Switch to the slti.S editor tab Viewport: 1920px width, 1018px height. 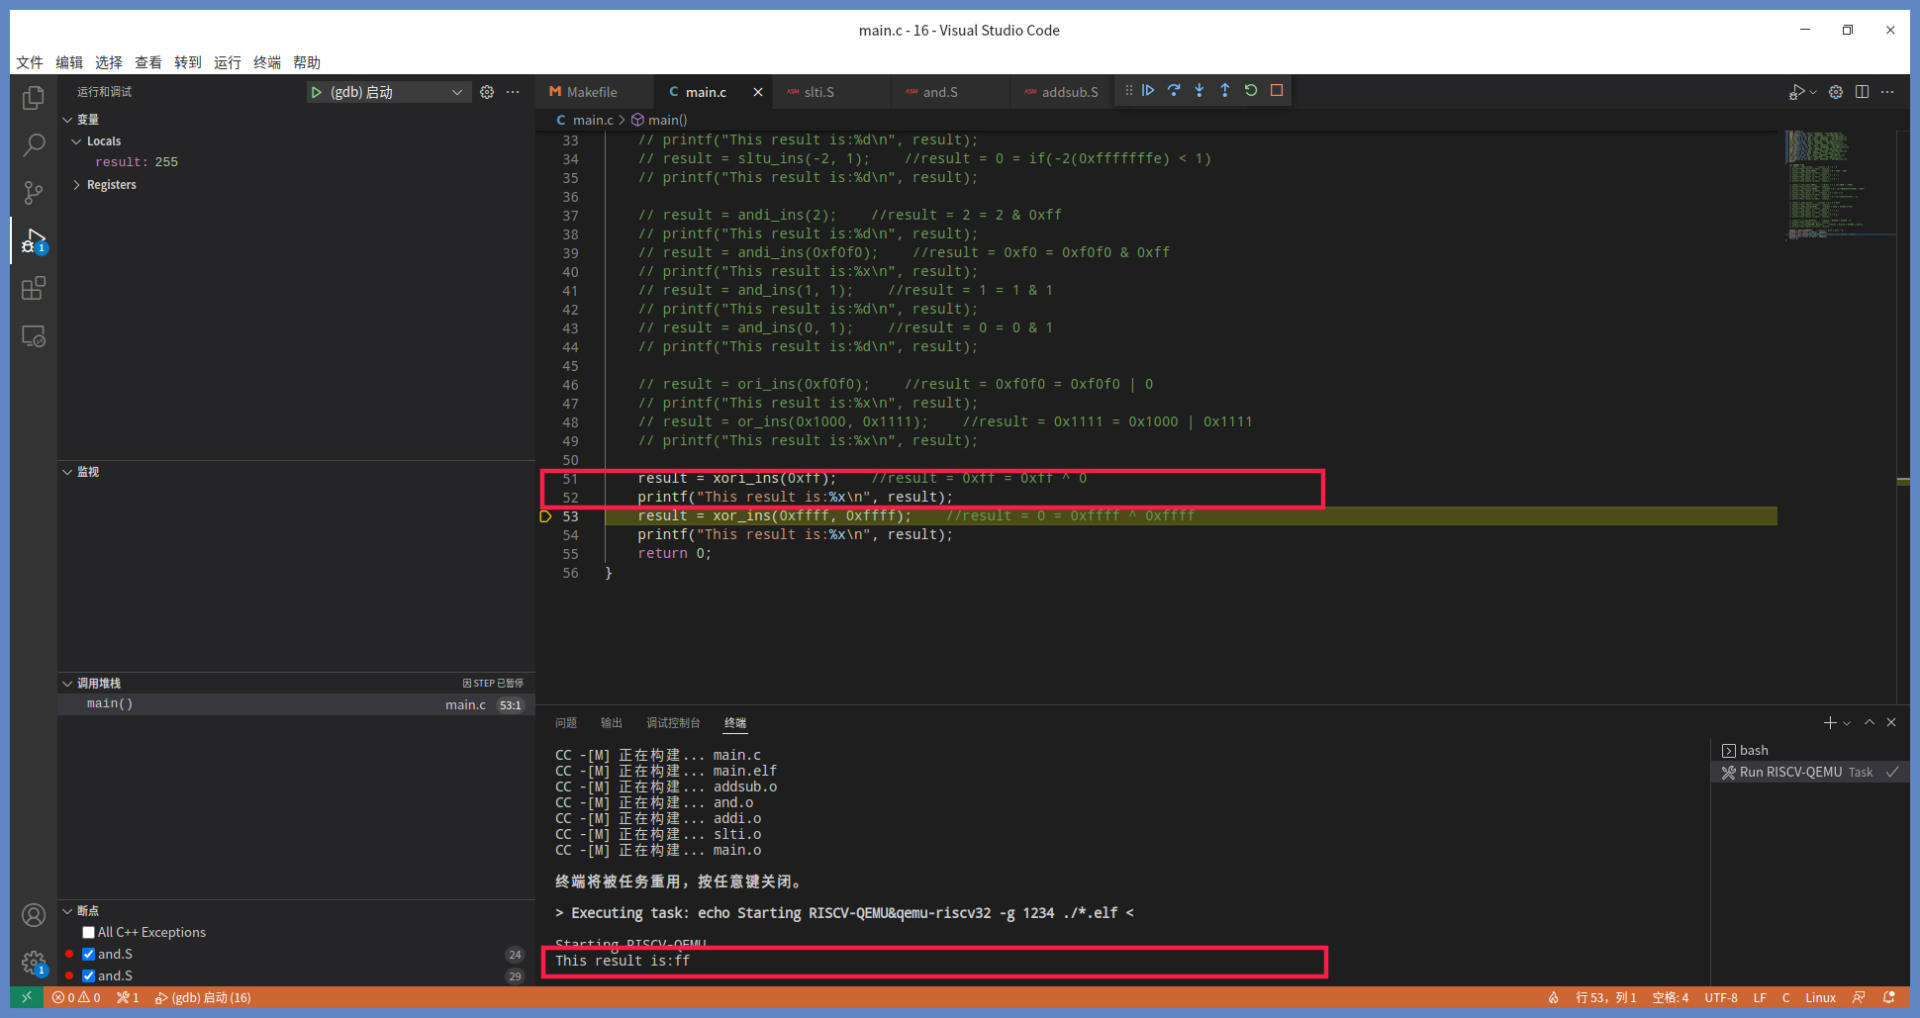point(818,92)
